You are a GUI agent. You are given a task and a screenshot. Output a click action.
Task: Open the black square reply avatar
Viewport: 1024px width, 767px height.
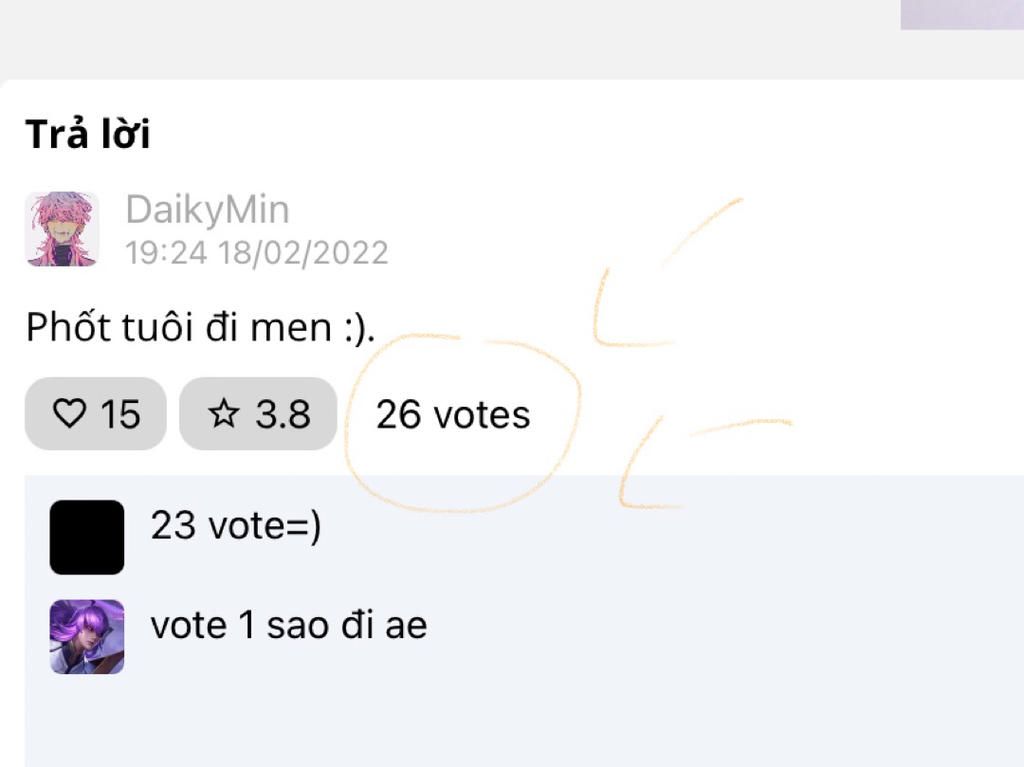(87, 537)
